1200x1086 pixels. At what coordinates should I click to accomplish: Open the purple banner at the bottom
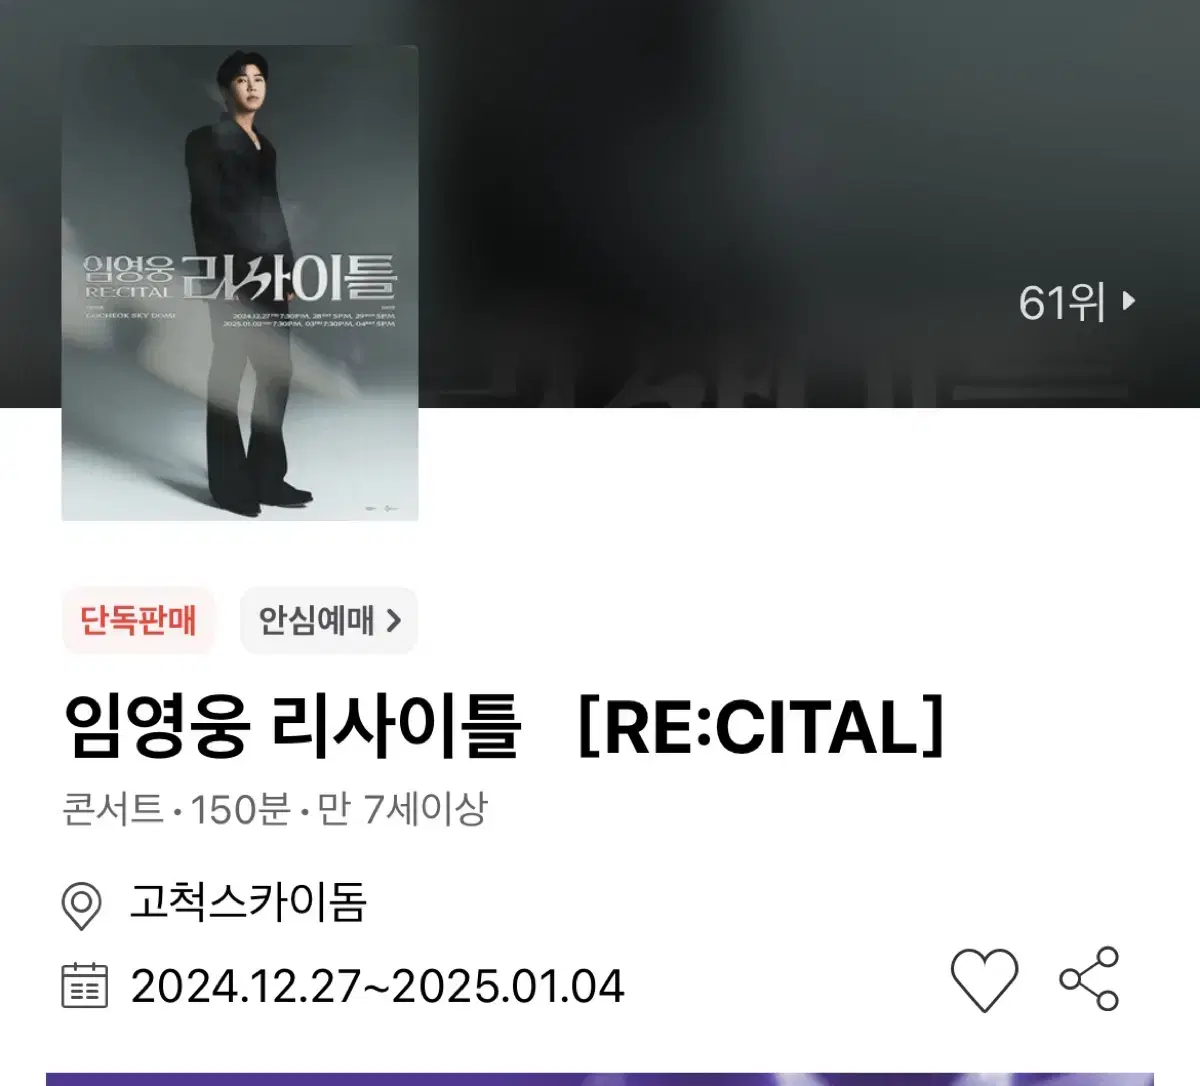pos(600,1080)
